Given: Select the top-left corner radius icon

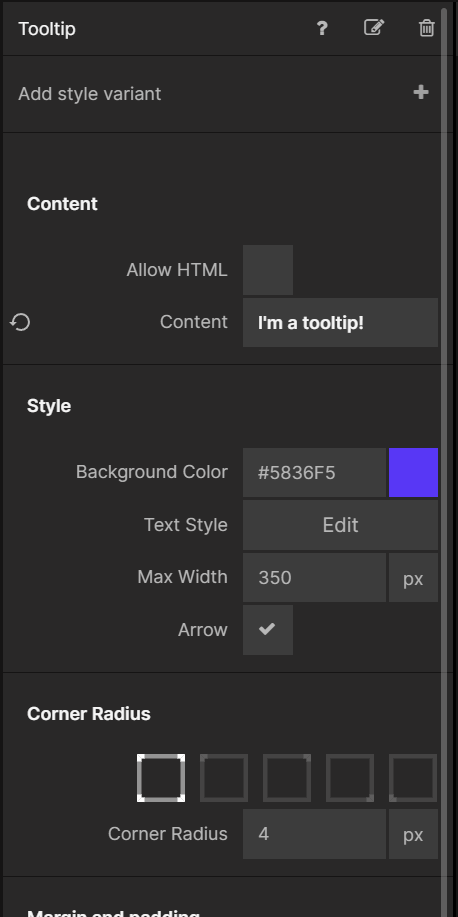Looking at the screenshot, I should tap(224, 778).
